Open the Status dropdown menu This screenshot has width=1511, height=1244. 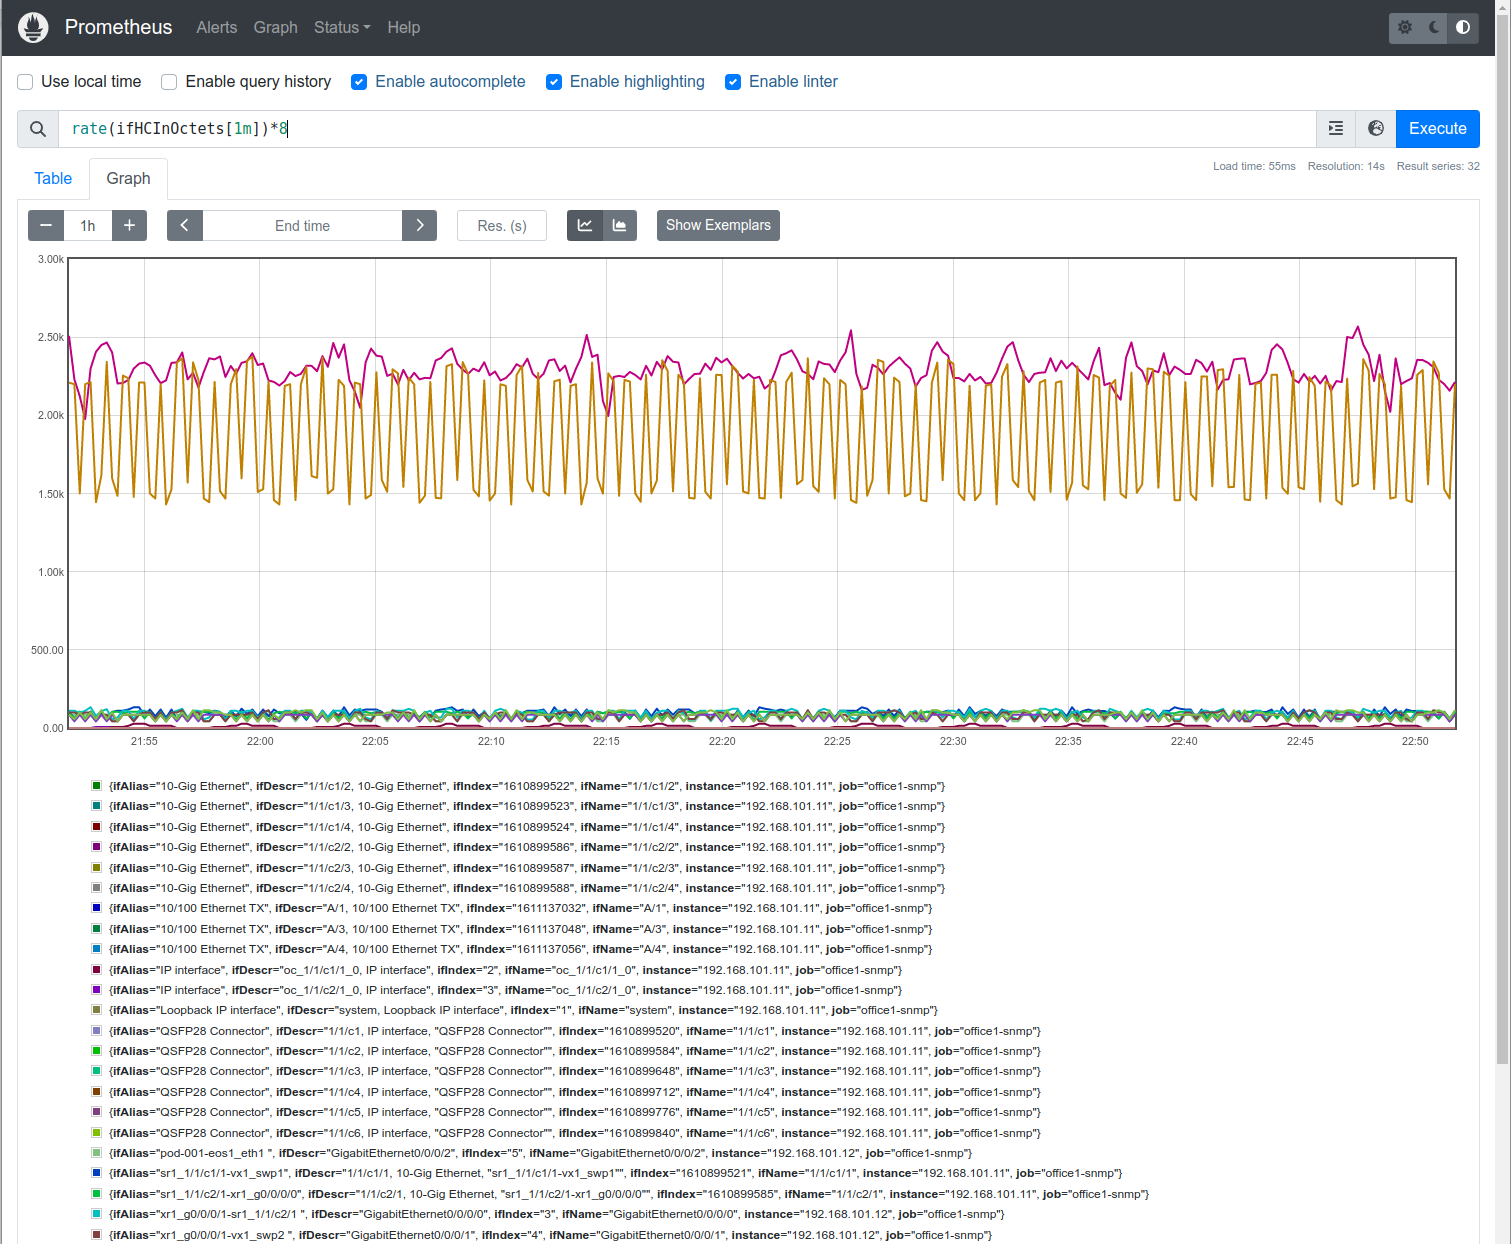click(341, 27)
